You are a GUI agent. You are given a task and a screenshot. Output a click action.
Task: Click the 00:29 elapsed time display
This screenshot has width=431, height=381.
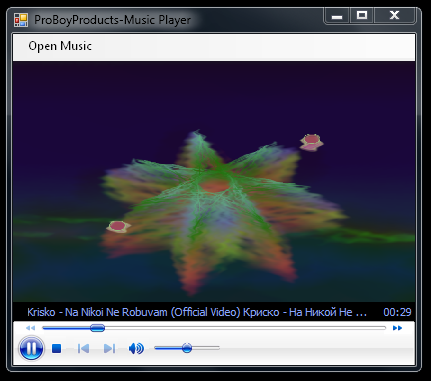397,312
